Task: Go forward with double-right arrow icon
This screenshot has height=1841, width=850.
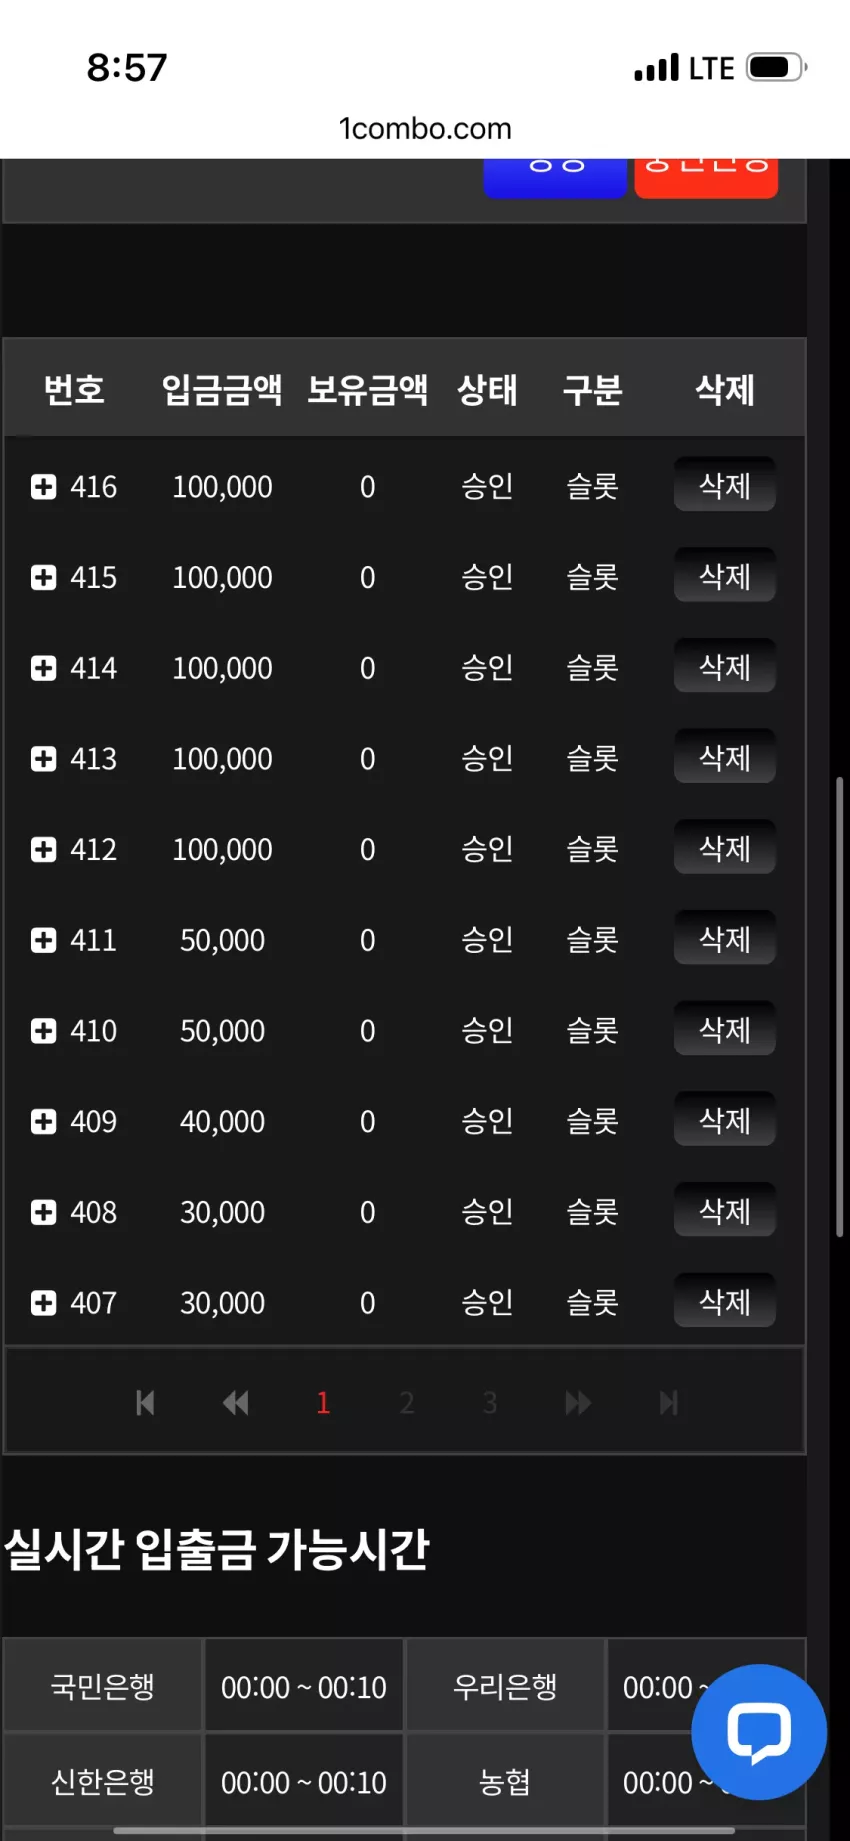Action: pyautogui.click(x=578, y=1403)
